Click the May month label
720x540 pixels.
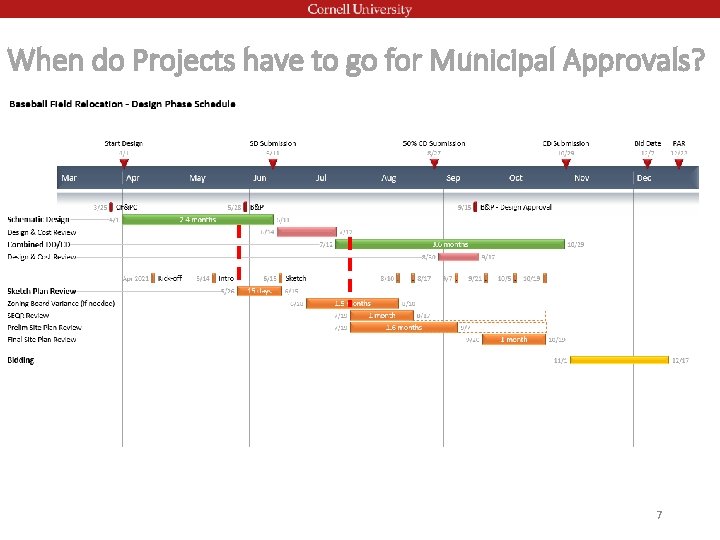[x=197, y=178]
